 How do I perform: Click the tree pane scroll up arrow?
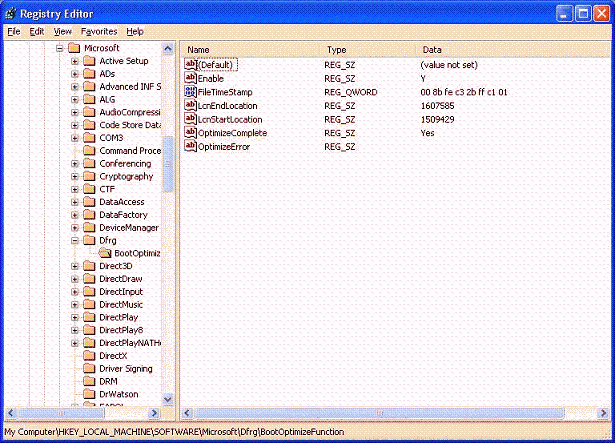(x=168, y=49)
